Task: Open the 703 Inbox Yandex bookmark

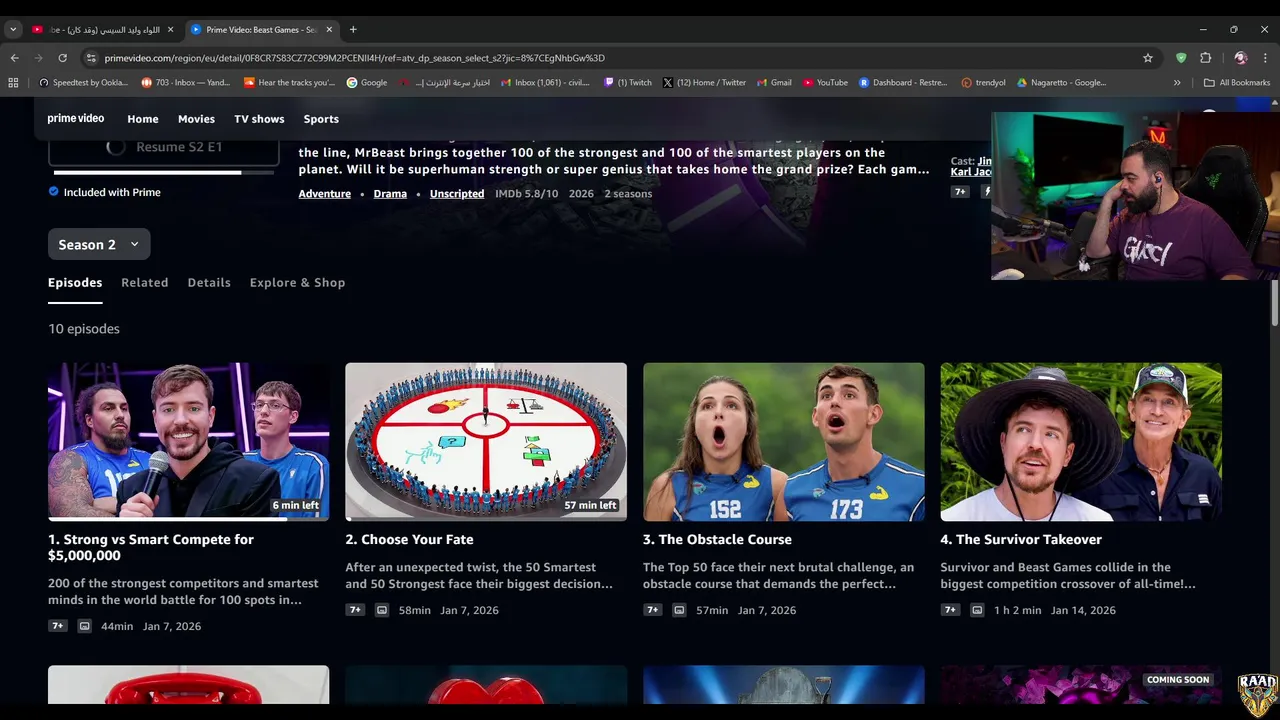Action: [x=186, y=83]
